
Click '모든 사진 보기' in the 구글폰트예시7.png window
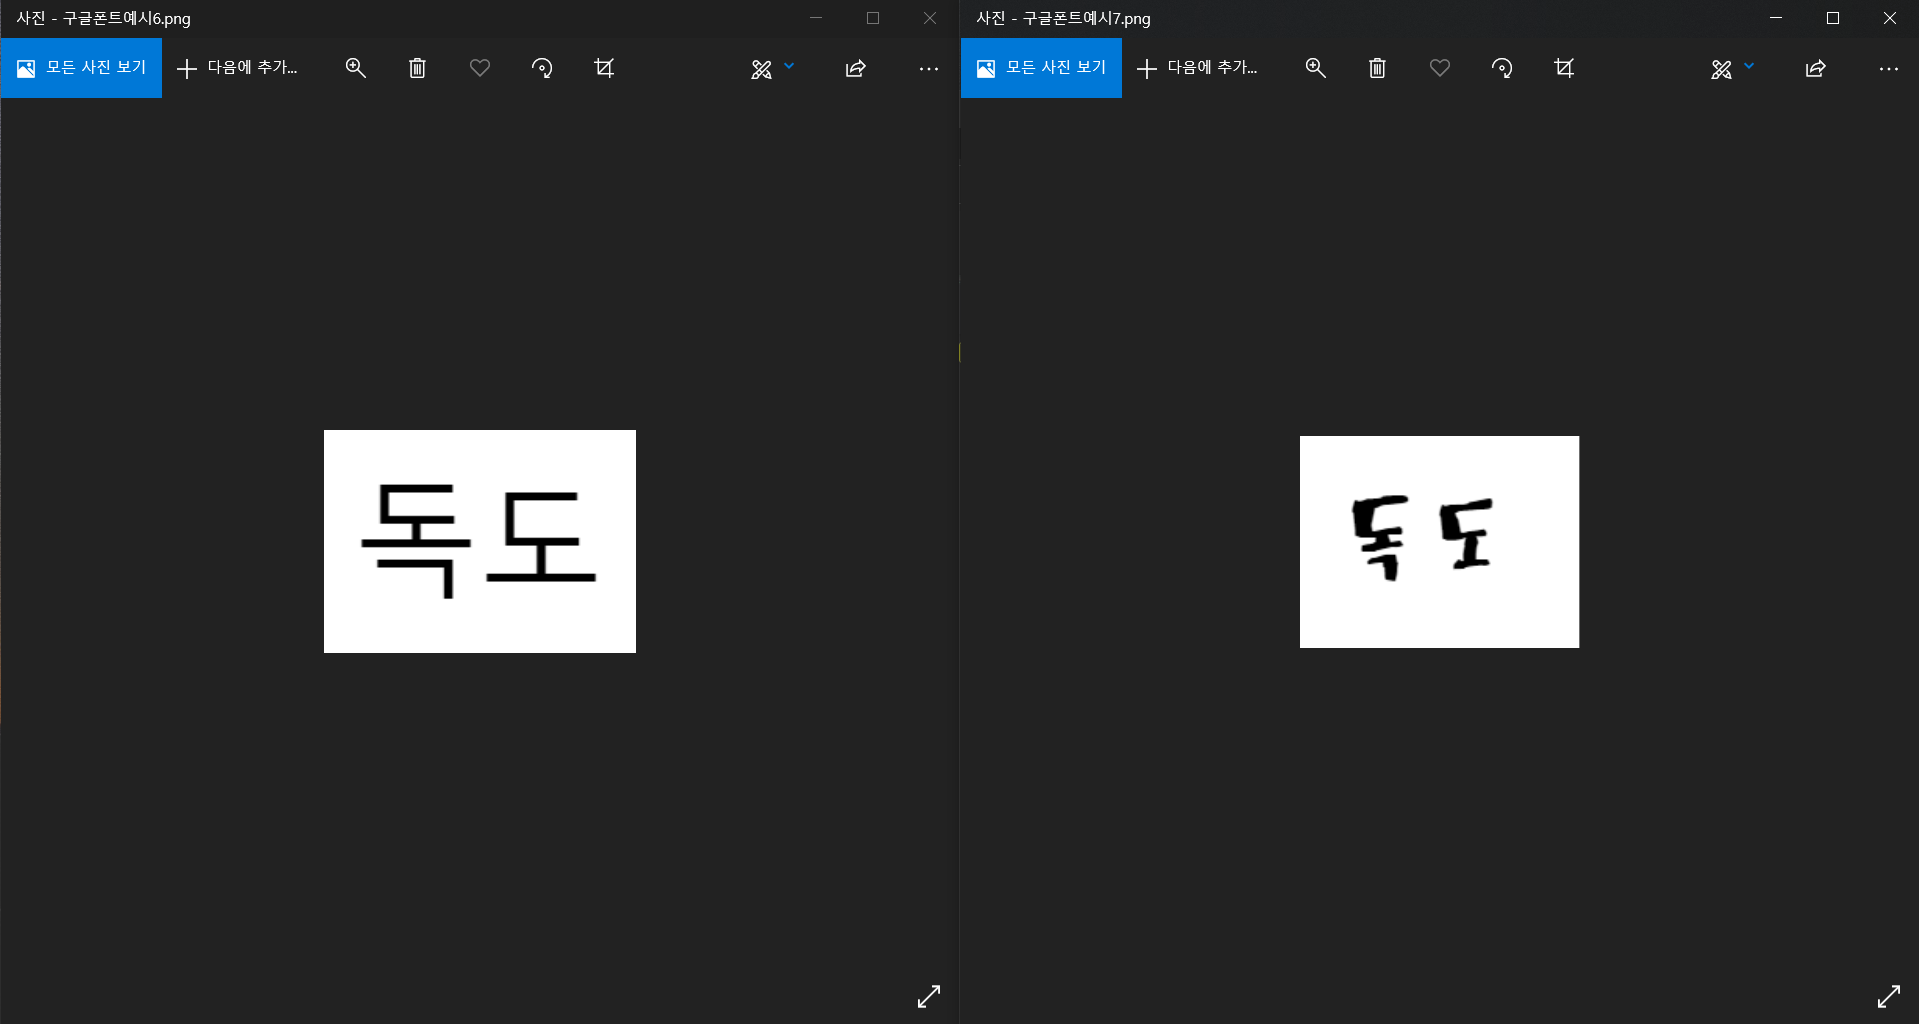click(1041, 68)
